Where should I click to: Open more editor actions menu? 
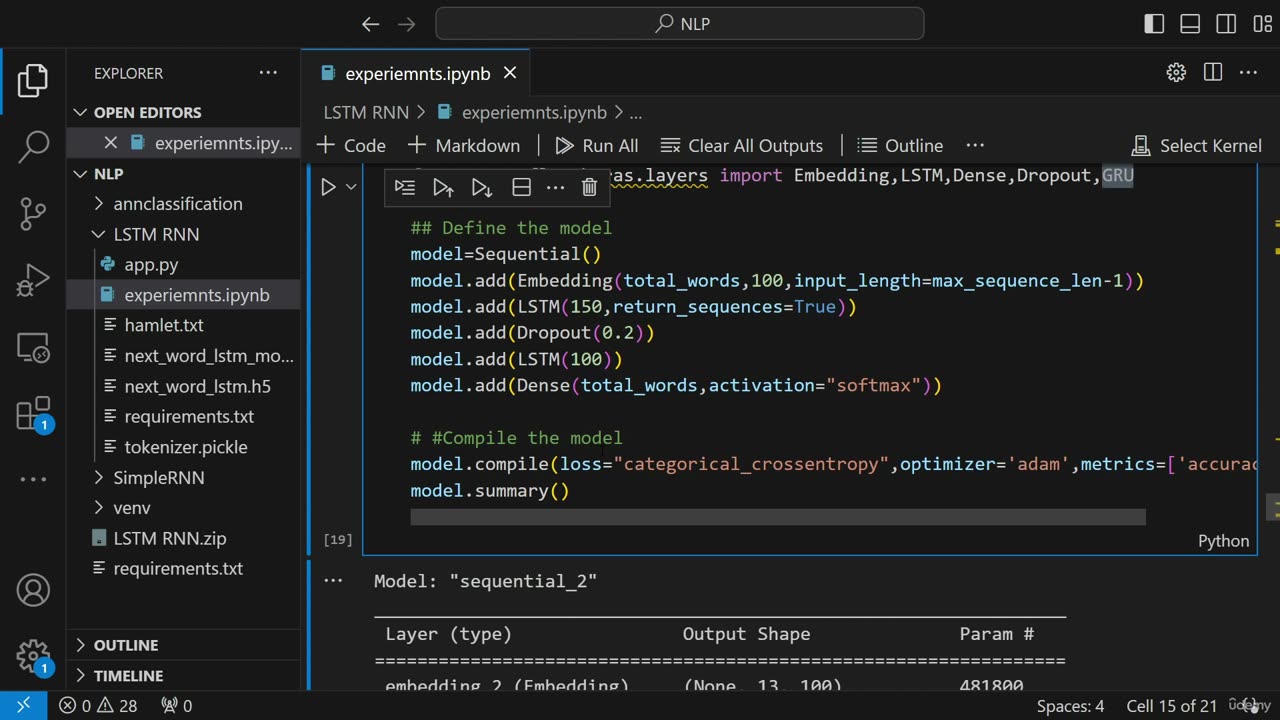(x=1248, y=72)
